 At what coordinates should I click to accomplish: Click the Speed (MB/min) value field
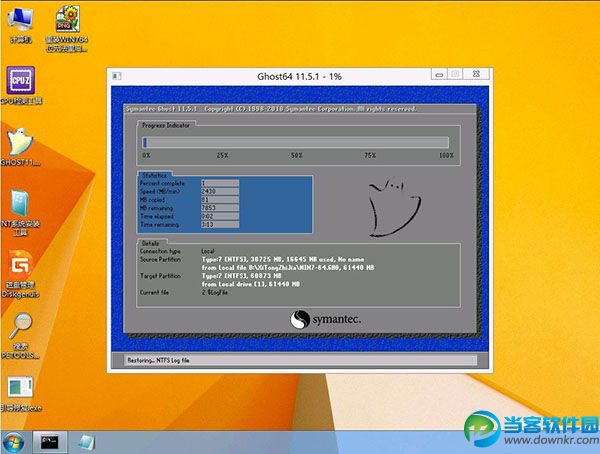pyautogui.click(x=220, y=191)
